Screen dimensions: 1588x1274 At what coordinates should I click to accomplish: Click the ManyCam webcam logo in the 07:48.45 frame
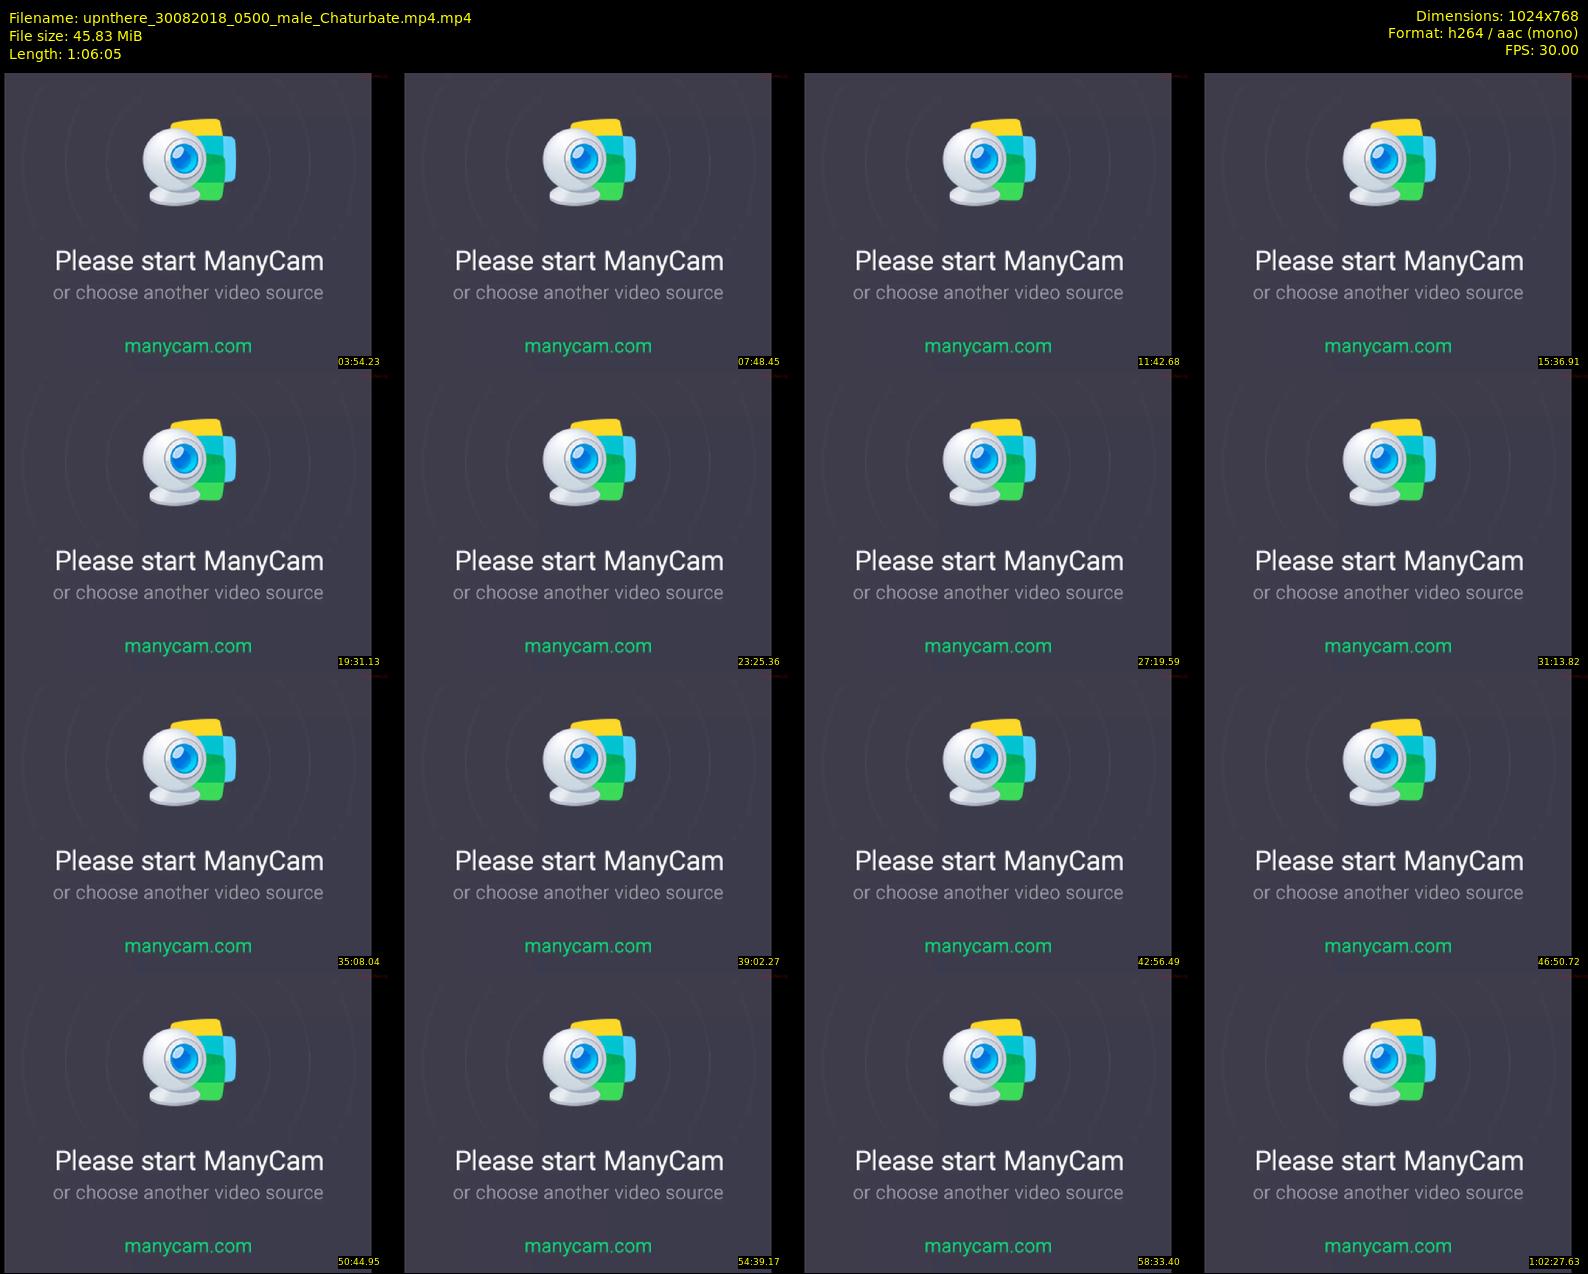(x=589, y=162)
